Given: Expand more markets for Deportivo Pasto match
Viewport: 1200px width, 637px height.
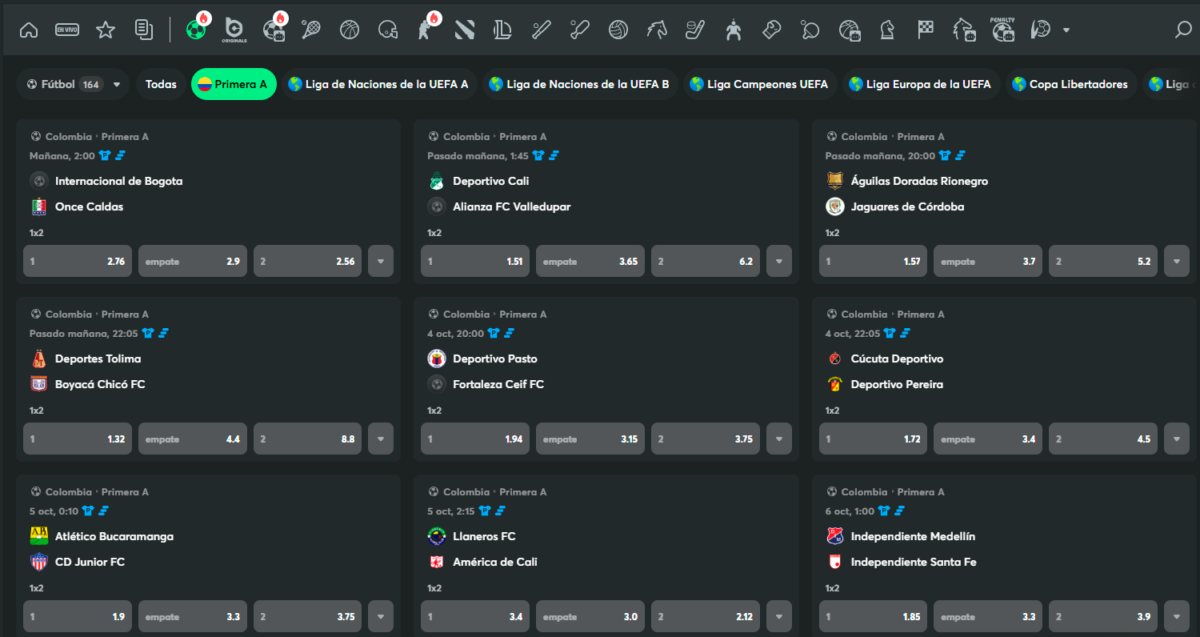Looking at the screenshot, I should (779, 439).
